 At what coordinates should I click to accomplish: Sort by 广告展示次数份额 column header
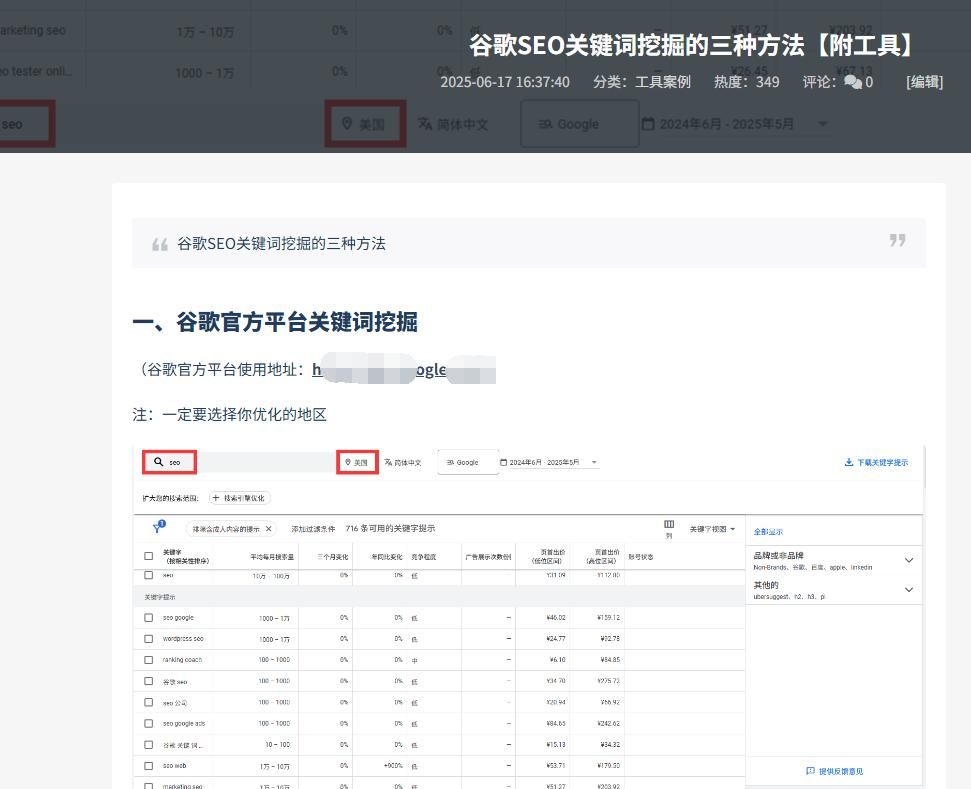click(489, 557)
